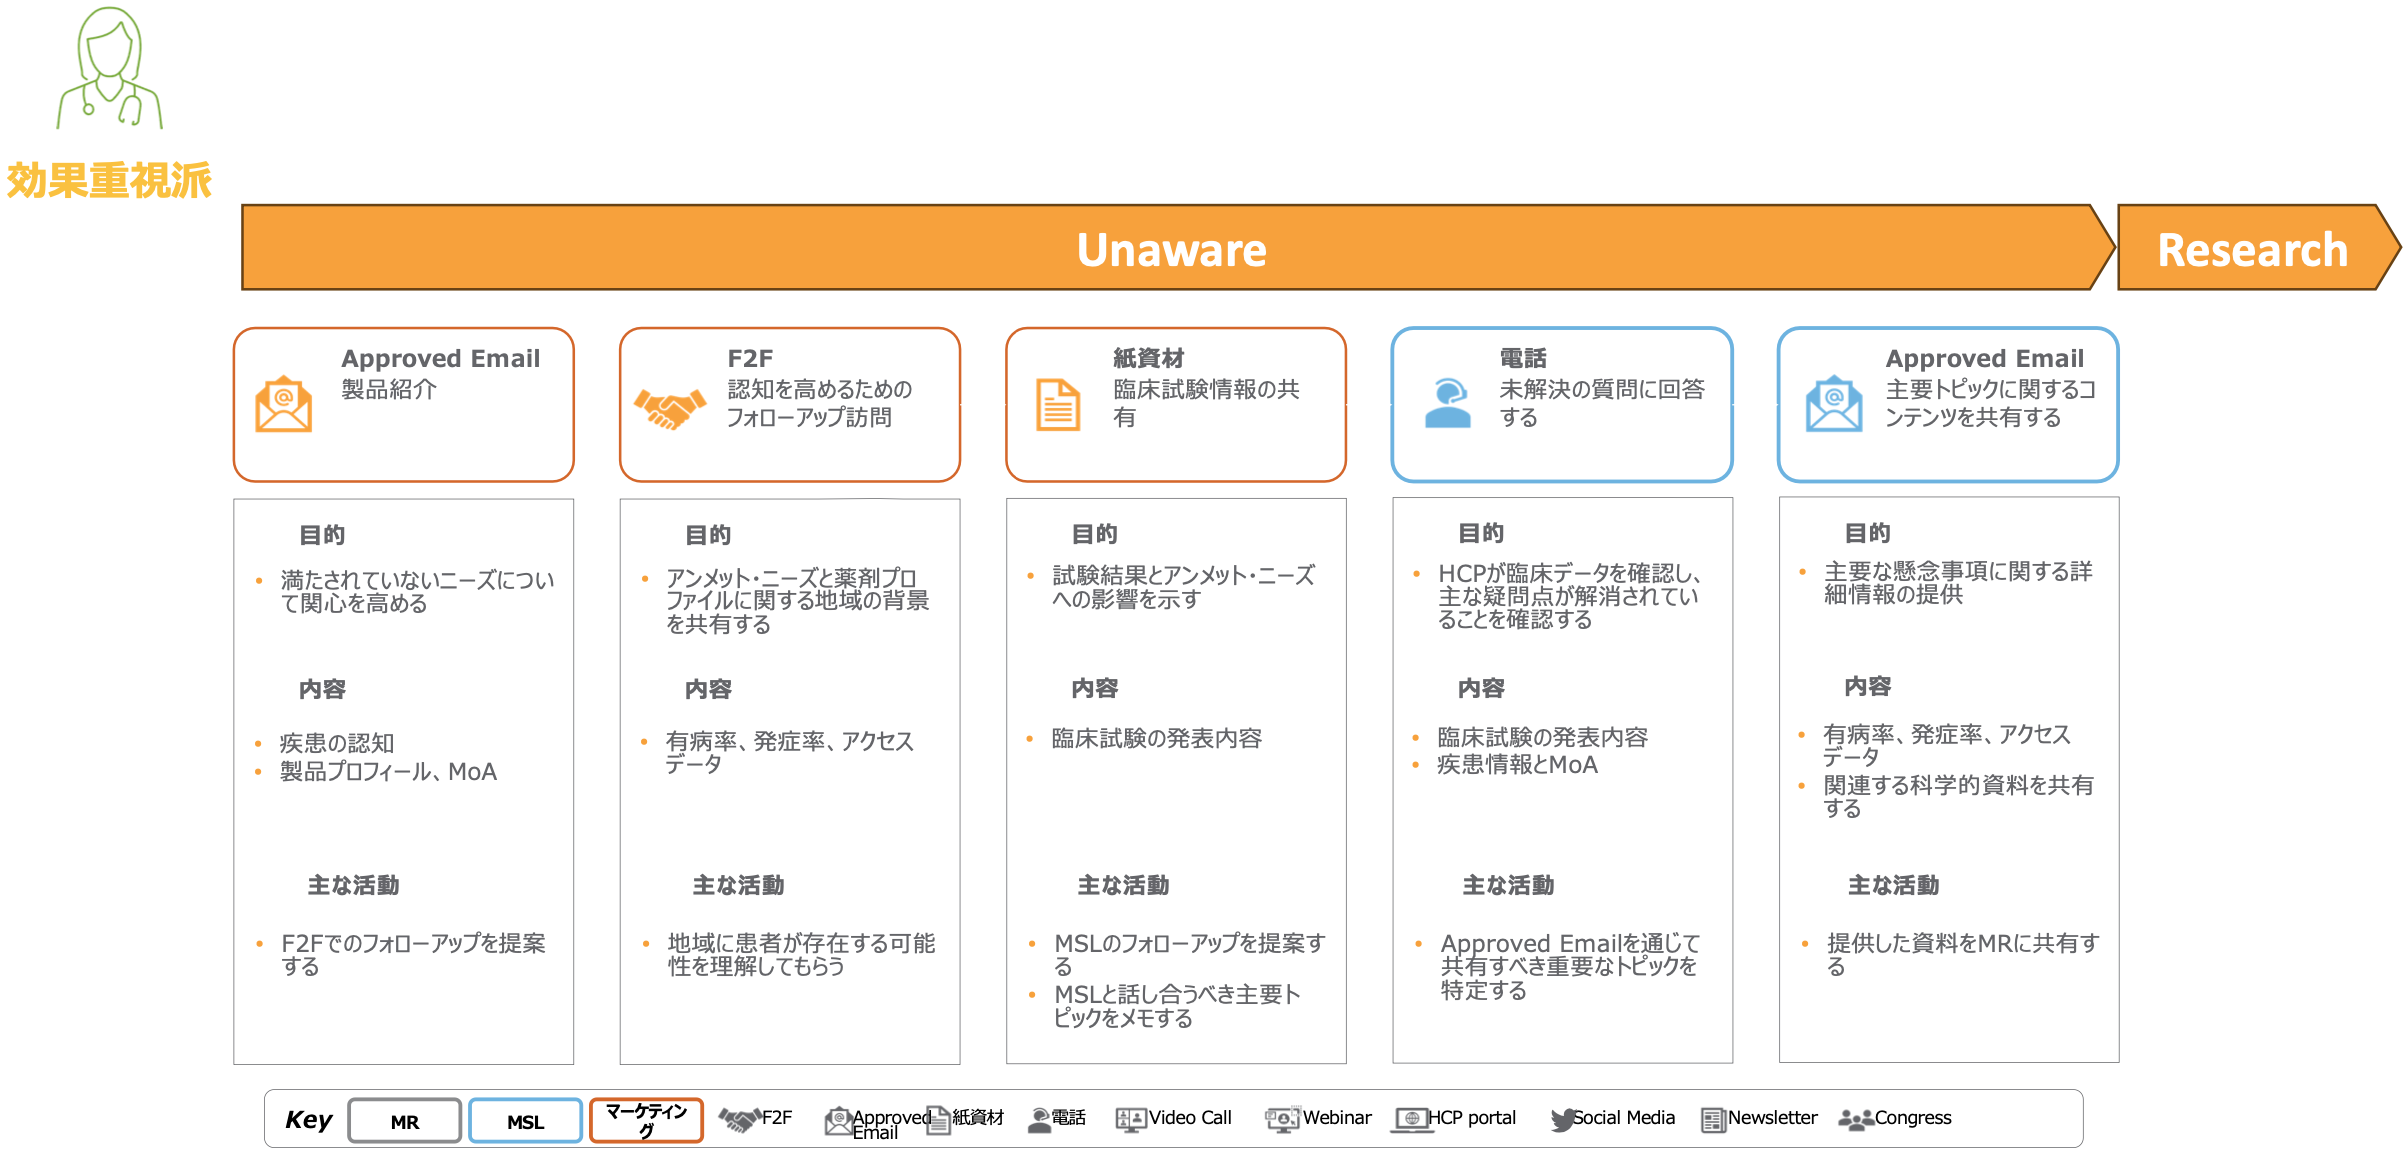
Task: Click the HCP portal laptop icon
Action: [1411, 1120]
